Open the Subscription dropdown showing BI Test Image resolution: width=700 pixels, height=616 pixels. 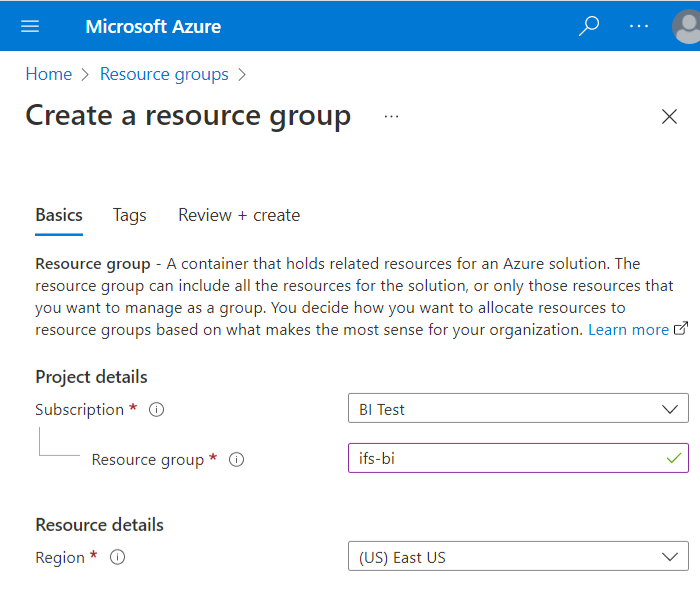518,408
